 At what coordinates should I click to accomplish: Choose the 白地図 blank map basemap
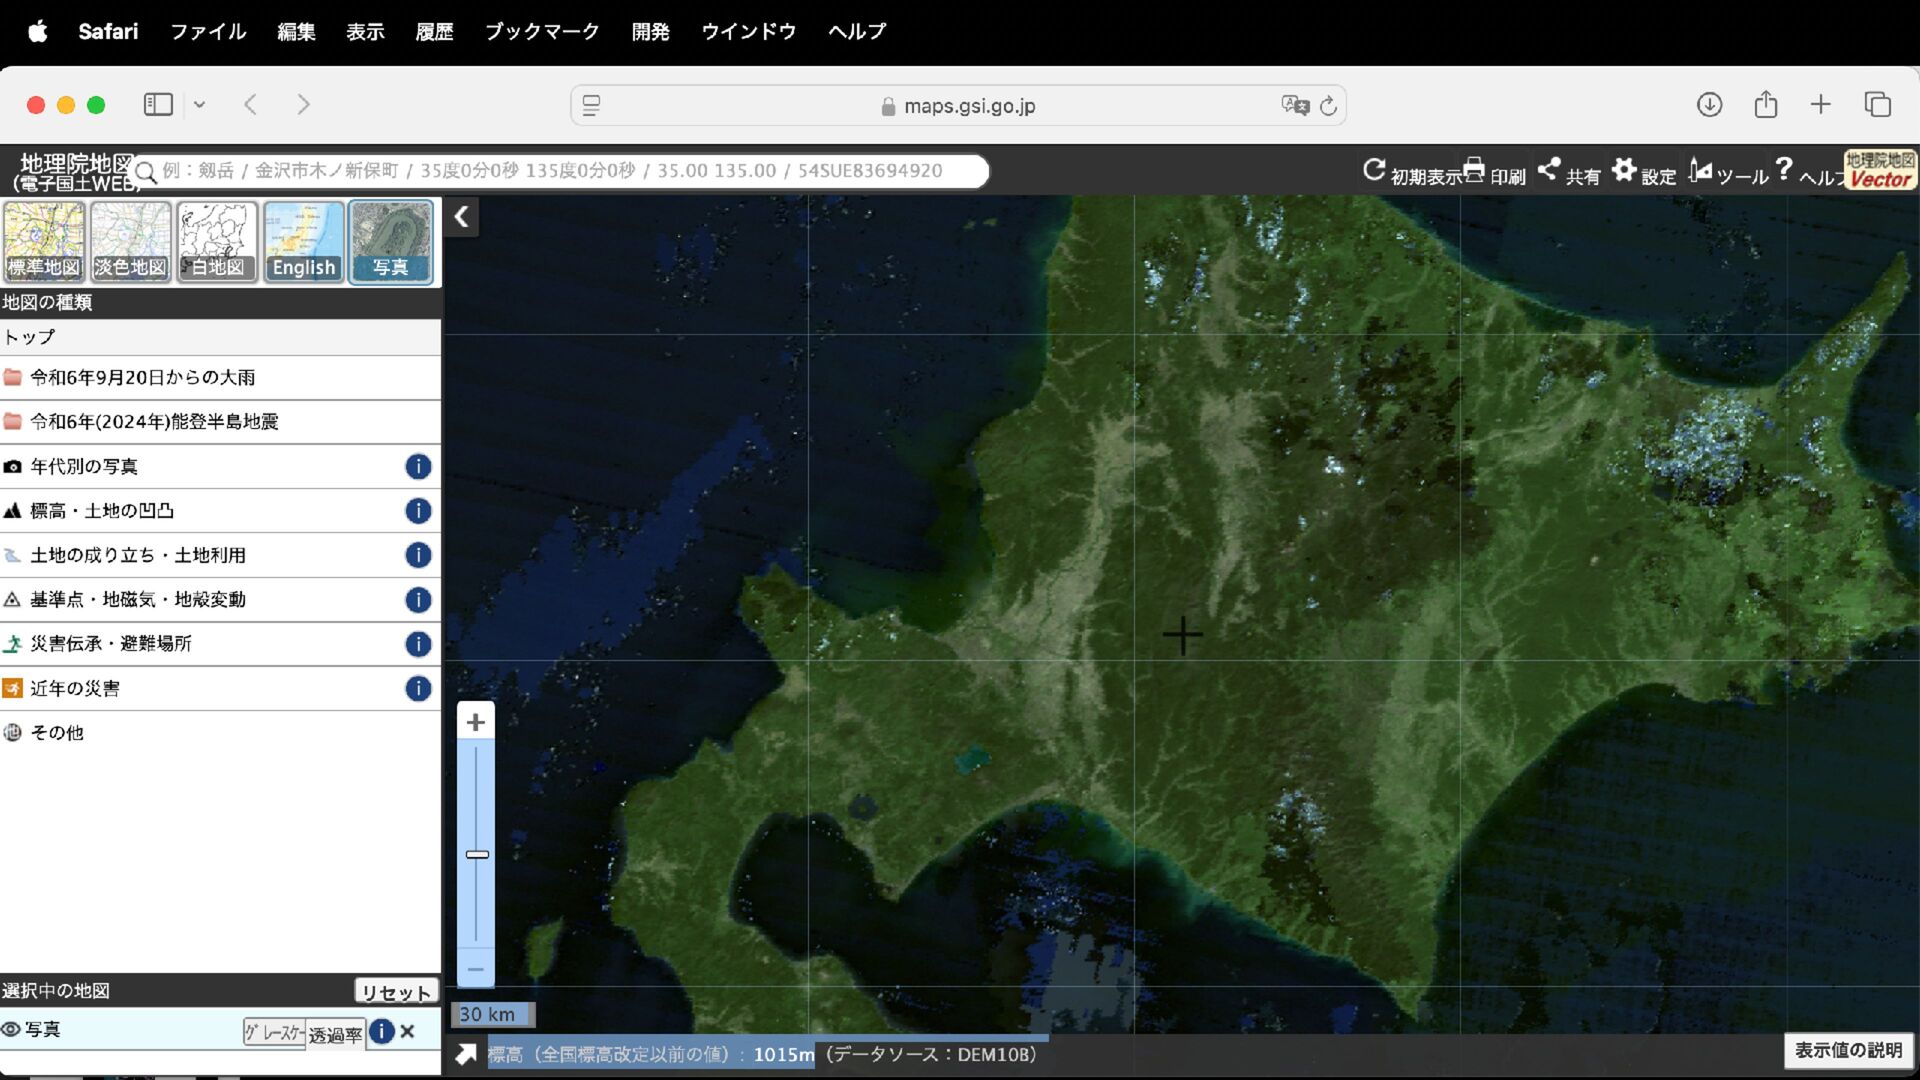[x=217, y=241]
